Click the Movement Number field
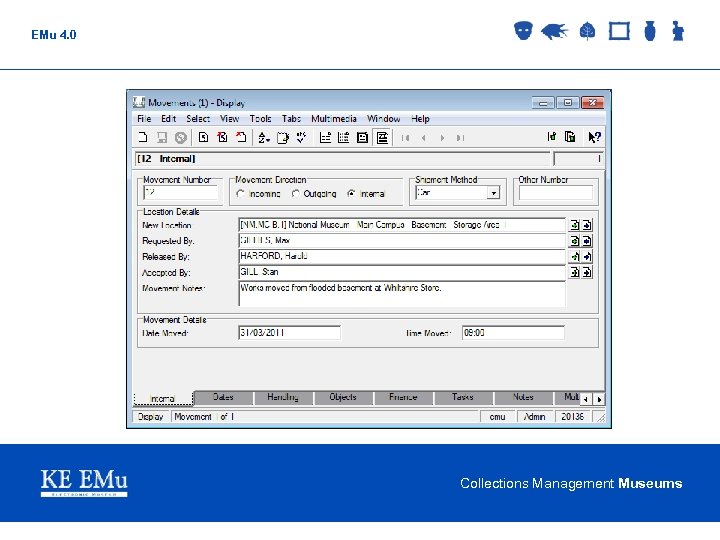This screenshot has width=720, height=540. click(x=181, y=193)
